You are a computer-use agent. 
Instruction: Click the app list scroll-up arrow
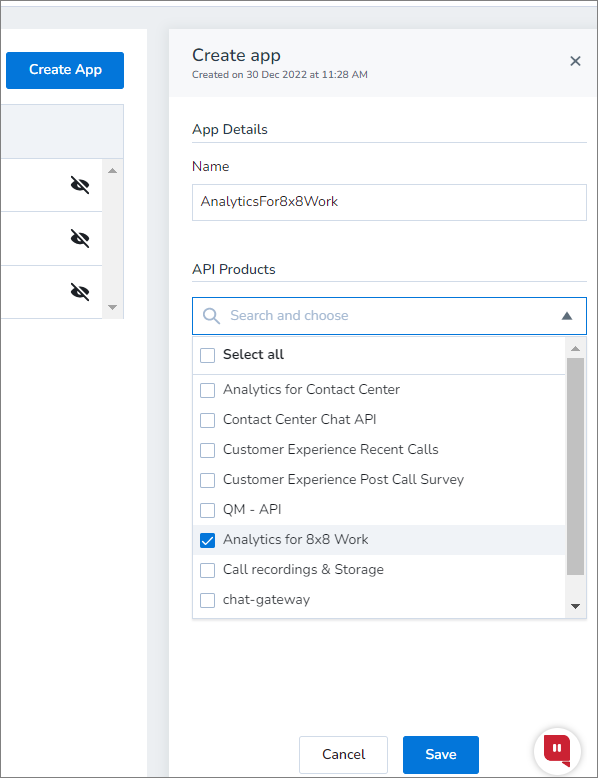point(113,171)
